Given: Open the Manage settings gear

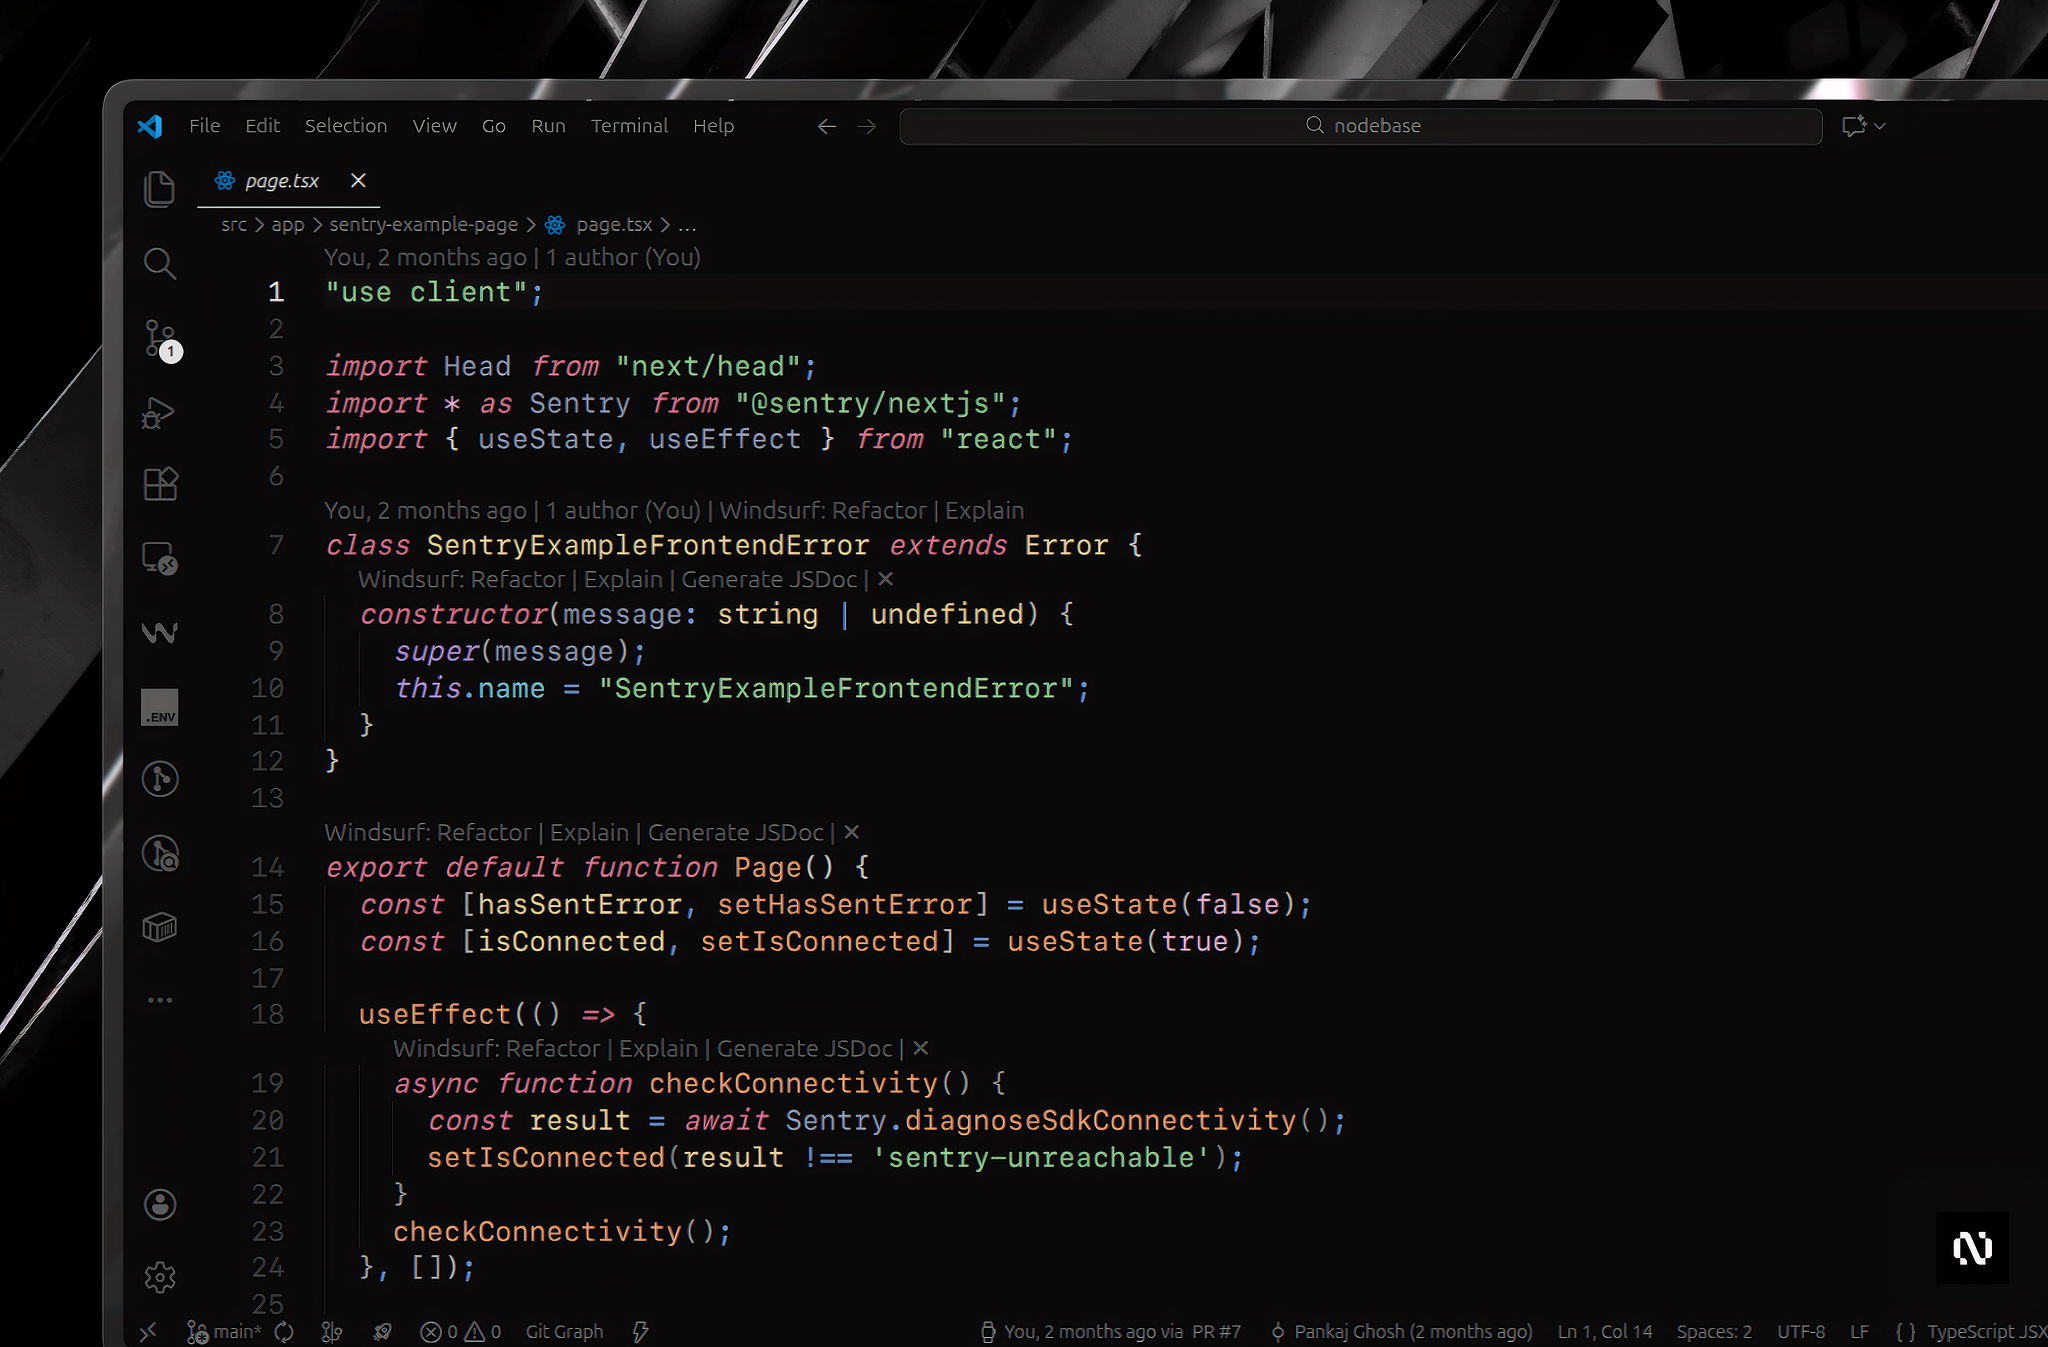Looking at the screenshot, I should (160, 1277).
